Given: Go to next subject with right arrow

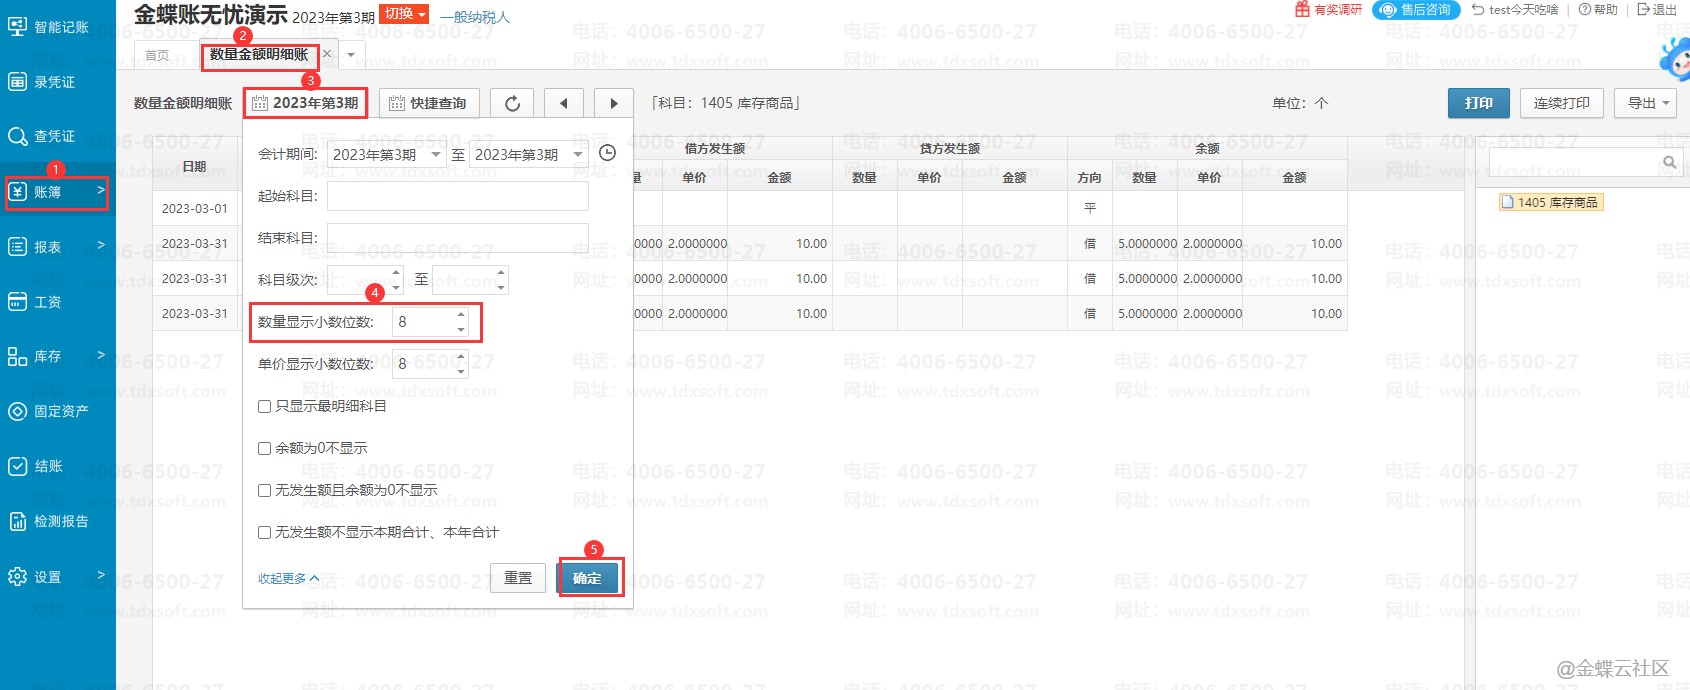Looking at the screenshot, I should (613, 103).
